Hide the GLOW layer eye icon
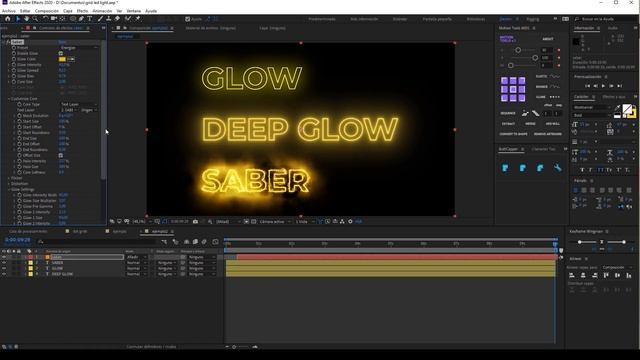640x360 pixels. tap(4, 269)
